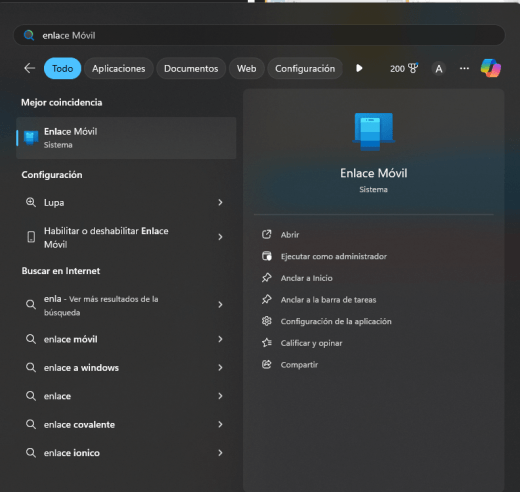This screenshot has height=492, width=520.
Task: Launch the Copilot icon
Action: tap(491, 68)
